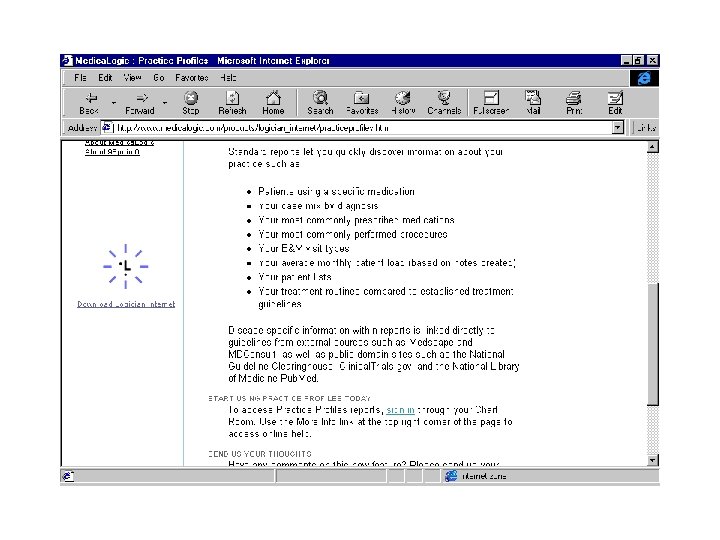Click the page icon in the address bar
This screenshot has width=720, height=540.
click(107, 127)
